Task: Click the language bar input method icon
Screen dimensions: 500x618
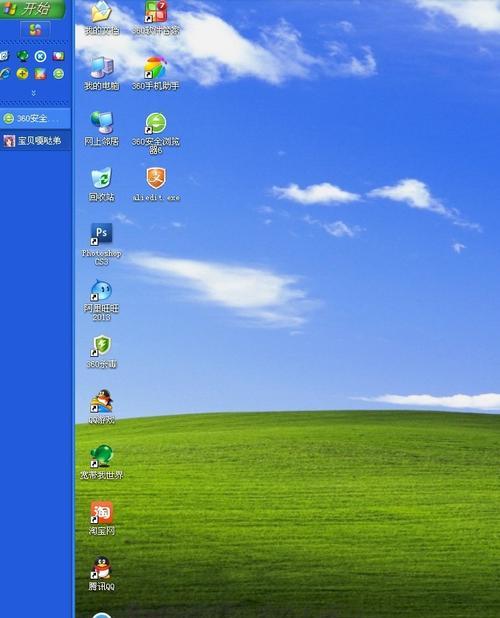Action: pos(35,30)
